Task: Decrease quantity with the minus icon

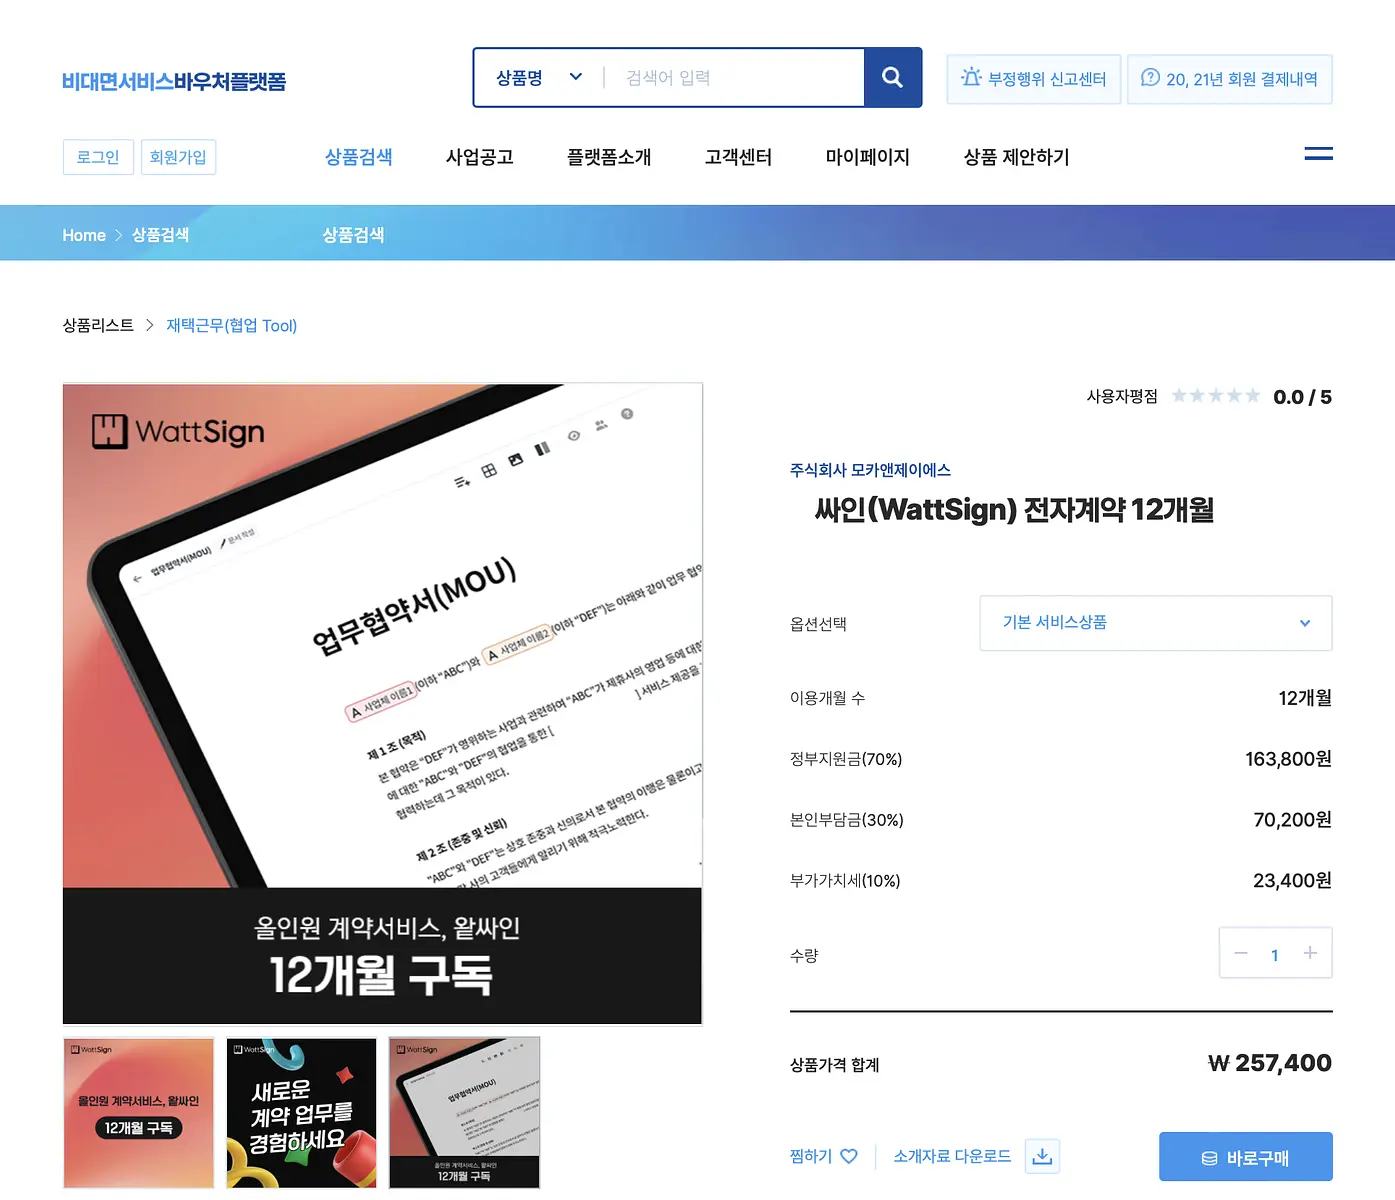Action: tap(1241, 953)
